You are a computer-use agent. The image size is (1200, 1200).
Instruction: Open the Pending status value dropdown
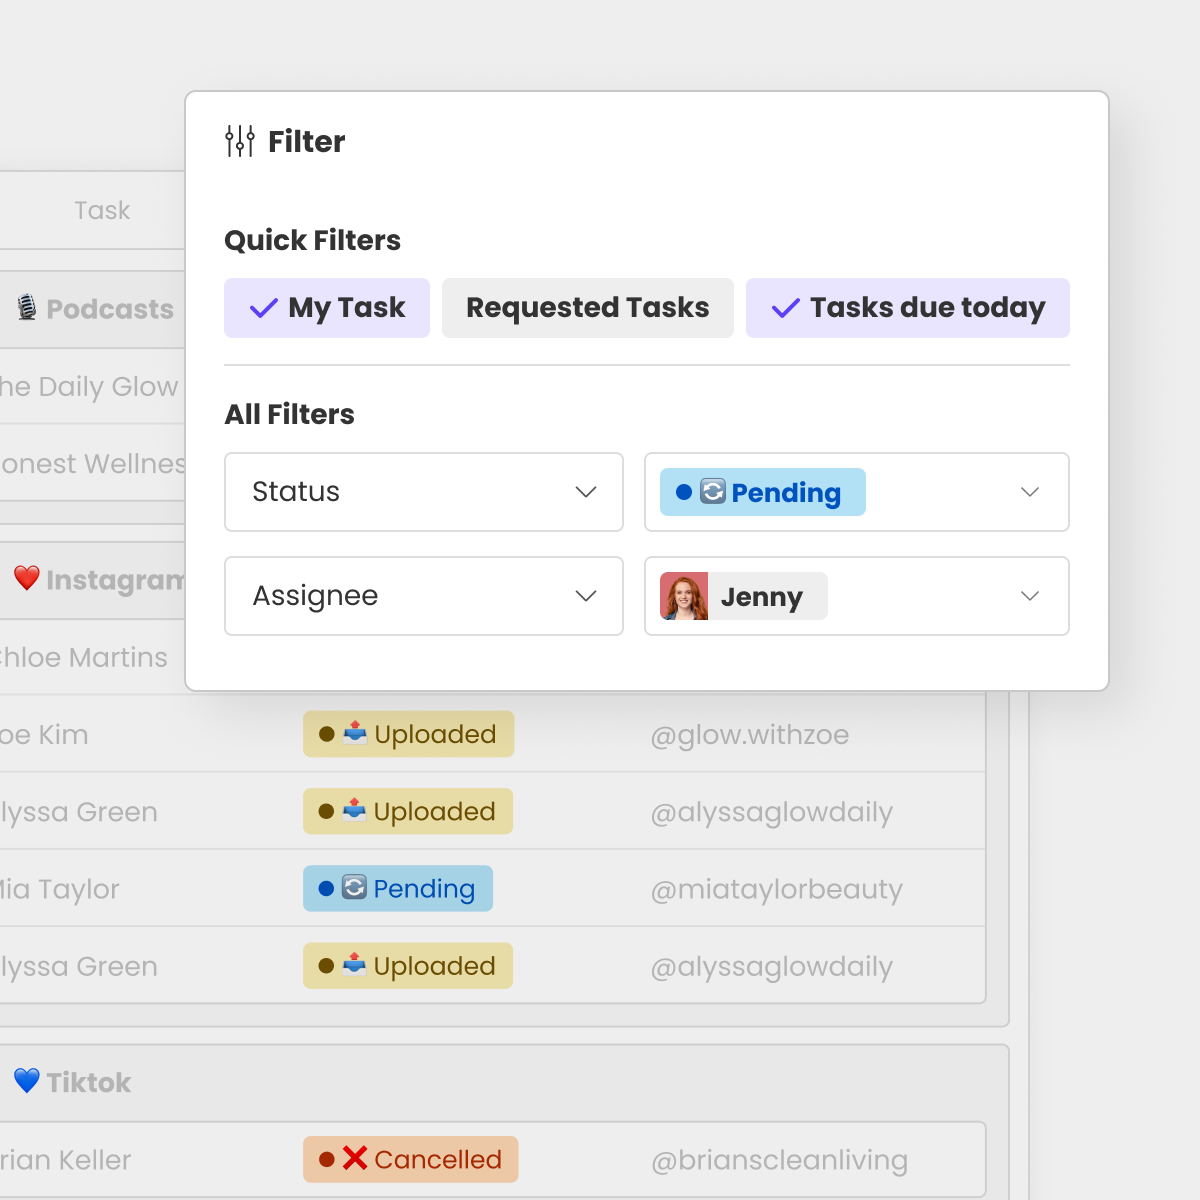[x=1029, y=492]
